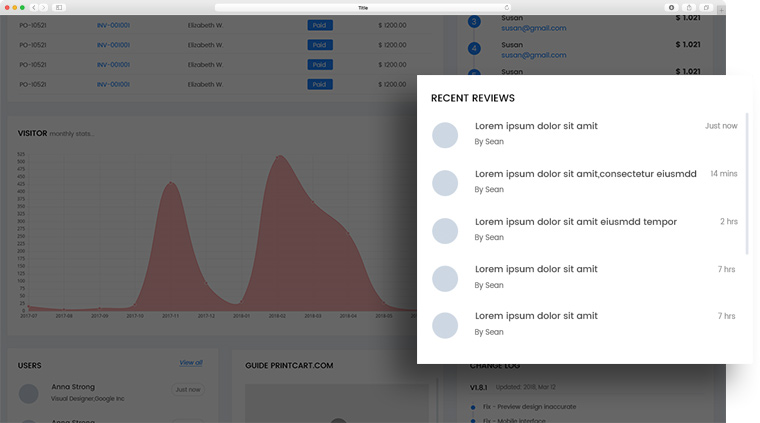This screenshot has height=423, width=760.
Task: Click the first blue Paid status badge
Action: 319,25
